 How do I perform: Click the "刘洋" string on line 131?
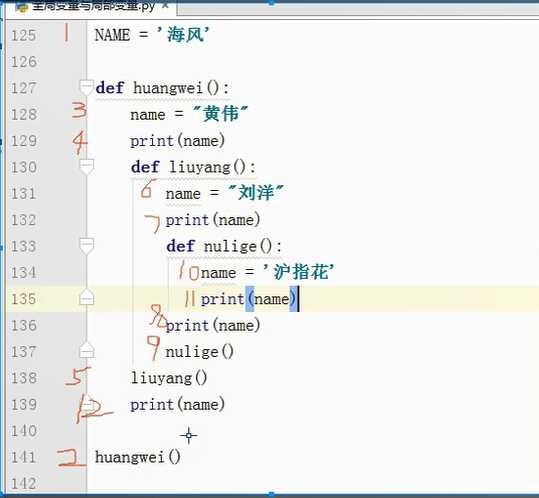pos(256,193)
